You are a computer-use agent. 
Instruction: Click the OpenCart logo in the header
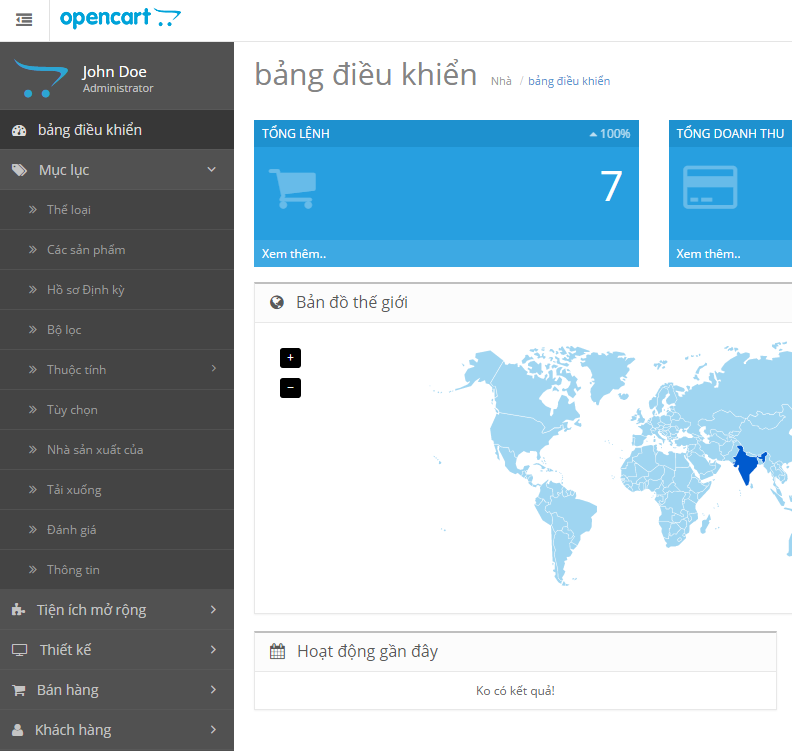click(120, 18)
